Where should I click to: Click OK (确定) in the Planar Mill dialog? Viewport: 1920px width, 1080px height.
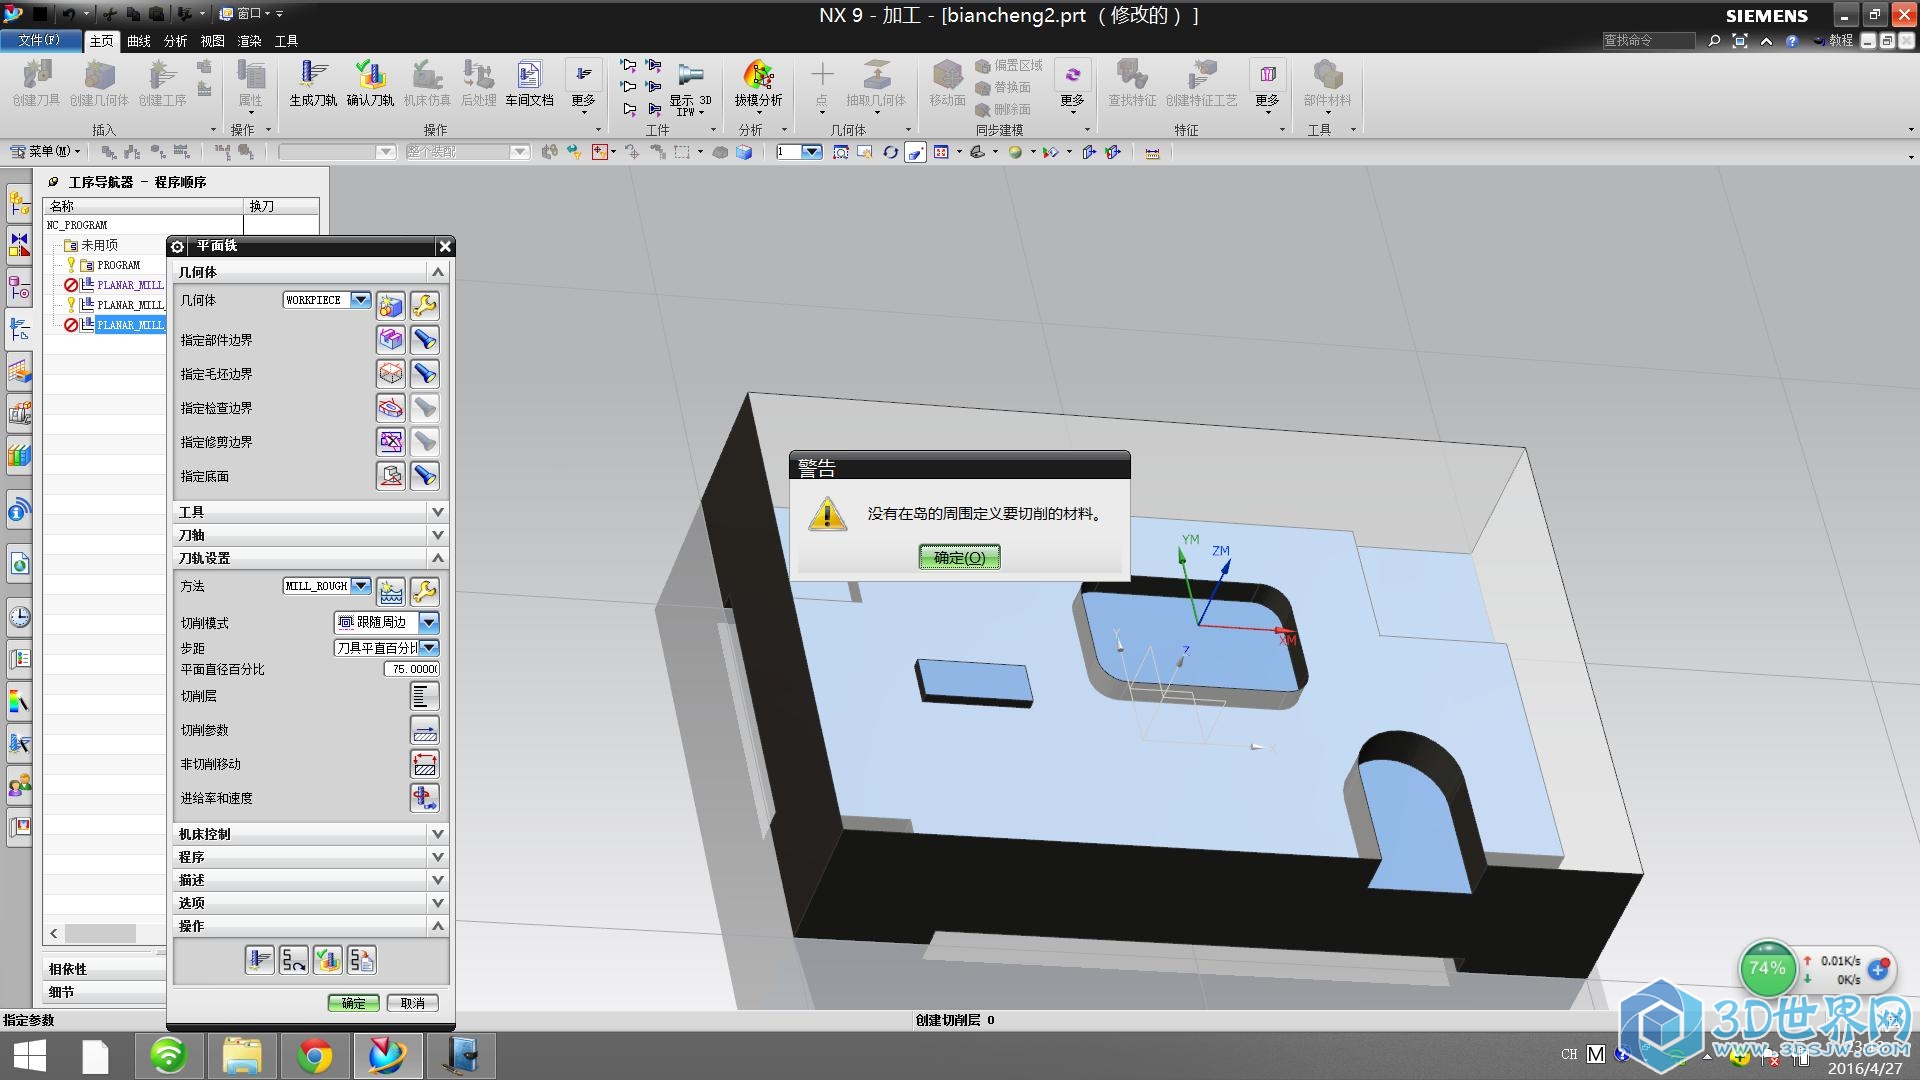354,1003
